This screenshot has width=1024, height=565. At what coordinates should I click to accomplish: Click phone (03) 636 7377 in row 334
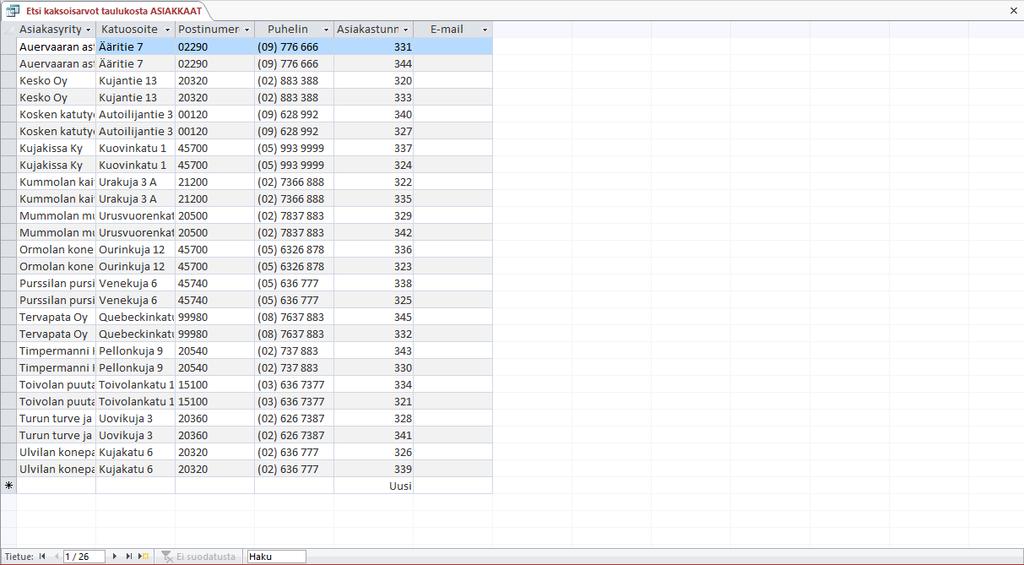294,385
